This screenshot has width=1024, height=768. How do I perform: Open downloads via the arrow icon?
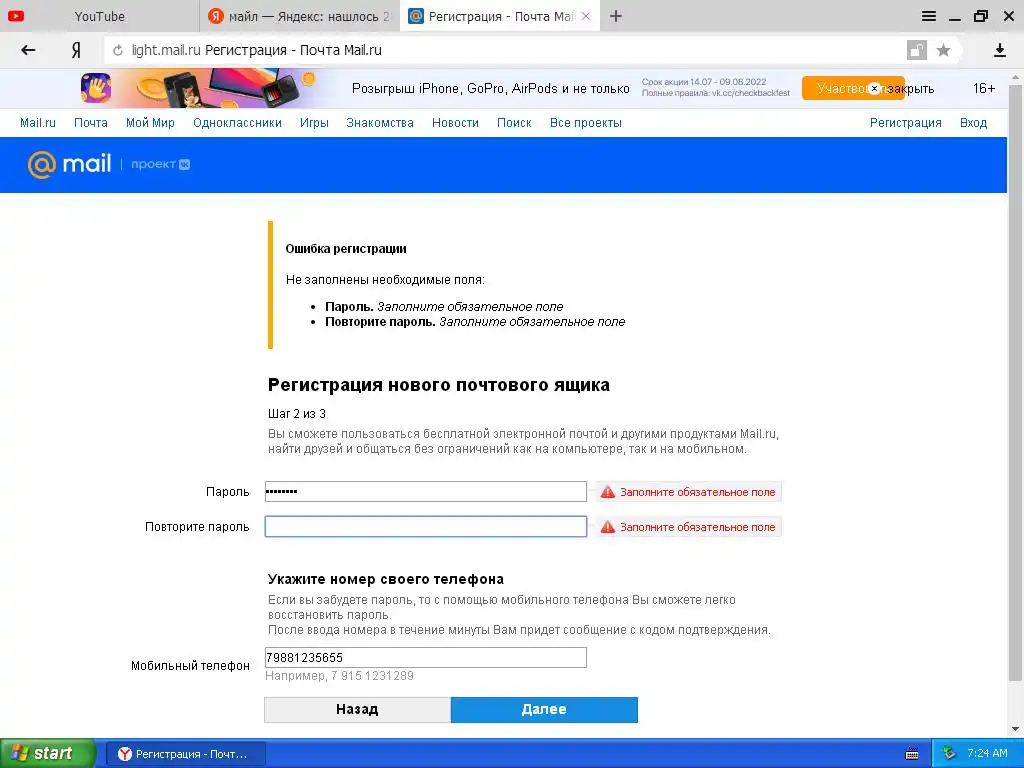pos(999,50)
